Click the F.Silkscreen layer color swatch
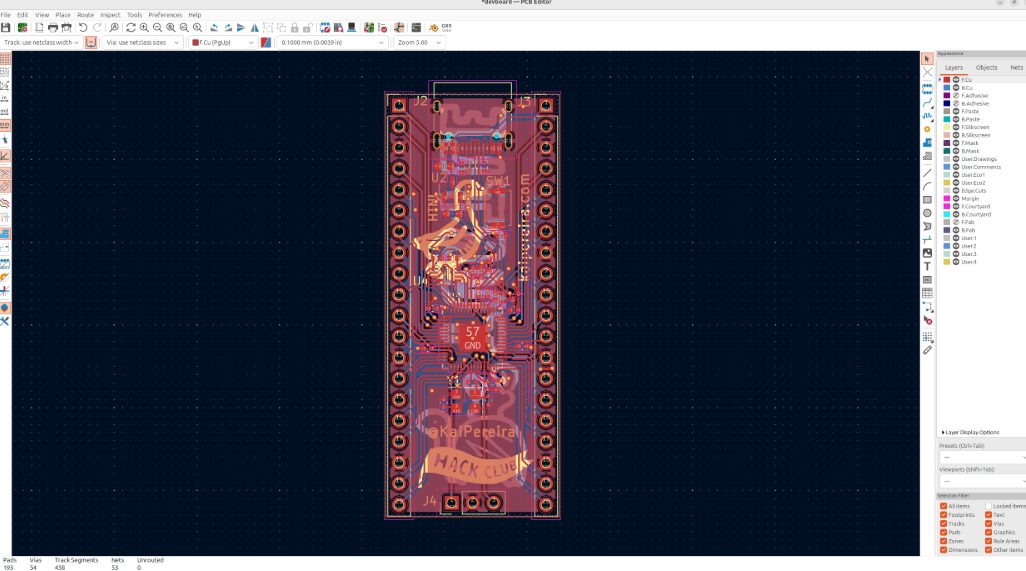 (x=946, y=127)
